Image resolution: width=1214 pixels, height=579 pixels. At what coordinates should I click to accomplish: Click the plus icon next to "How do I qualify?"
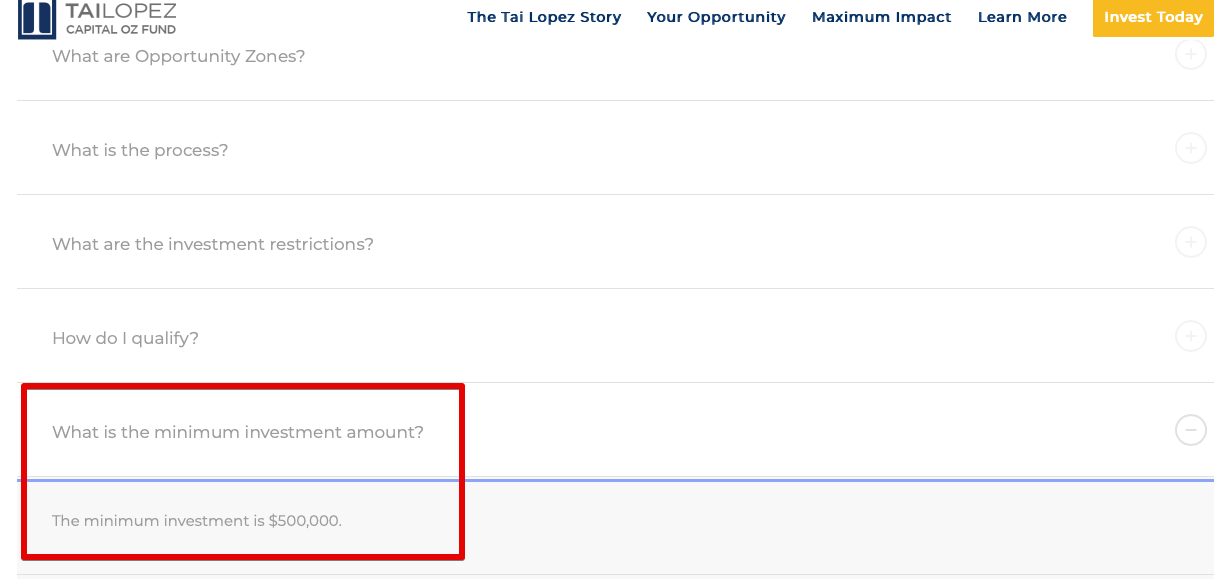1190,336
